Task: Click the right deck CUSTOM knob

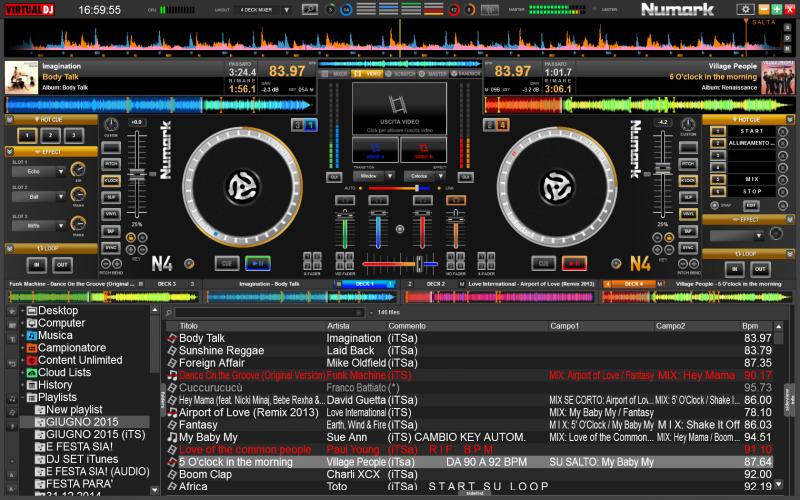Action: (688, 124)
